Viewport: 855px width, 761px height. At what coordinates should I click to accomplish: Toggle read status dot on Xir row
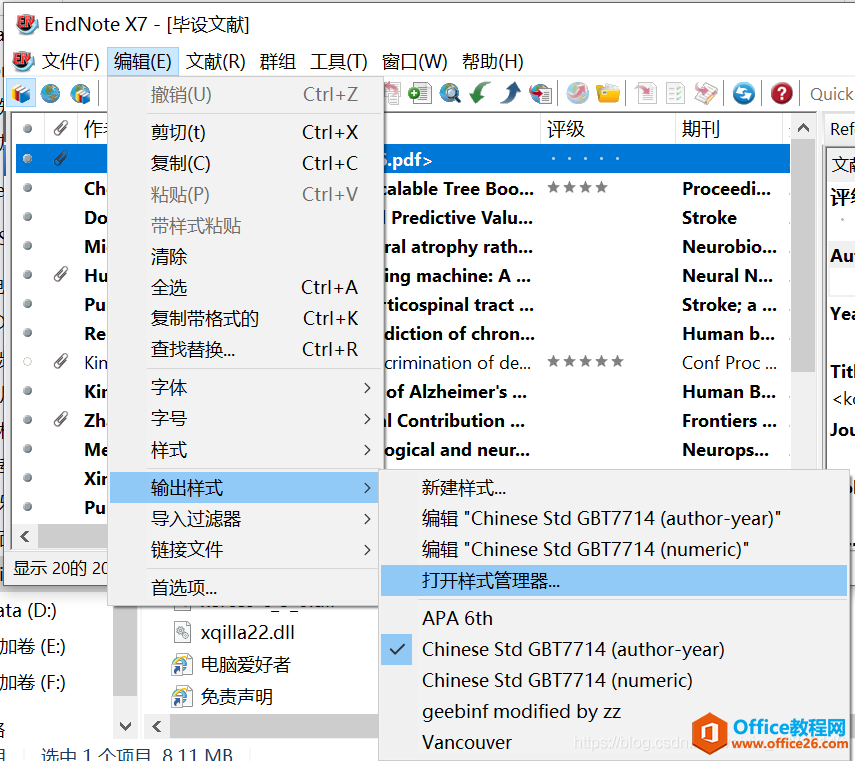[x=27, y=478]
